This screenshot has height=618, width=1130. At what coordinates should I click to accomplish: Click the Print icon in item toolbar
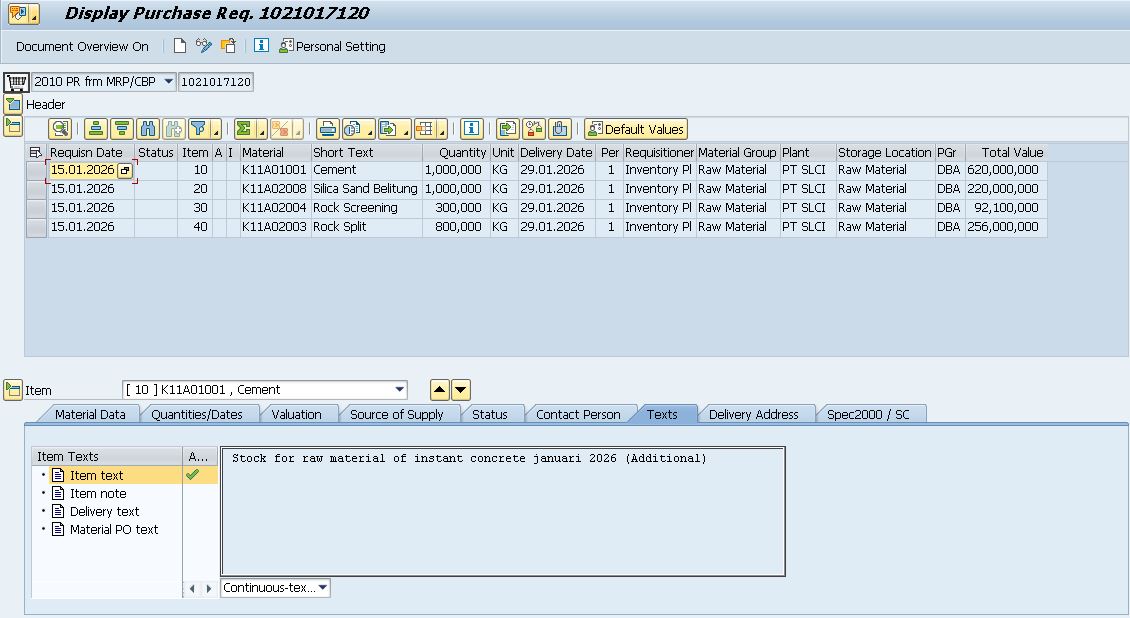(327, 129)
